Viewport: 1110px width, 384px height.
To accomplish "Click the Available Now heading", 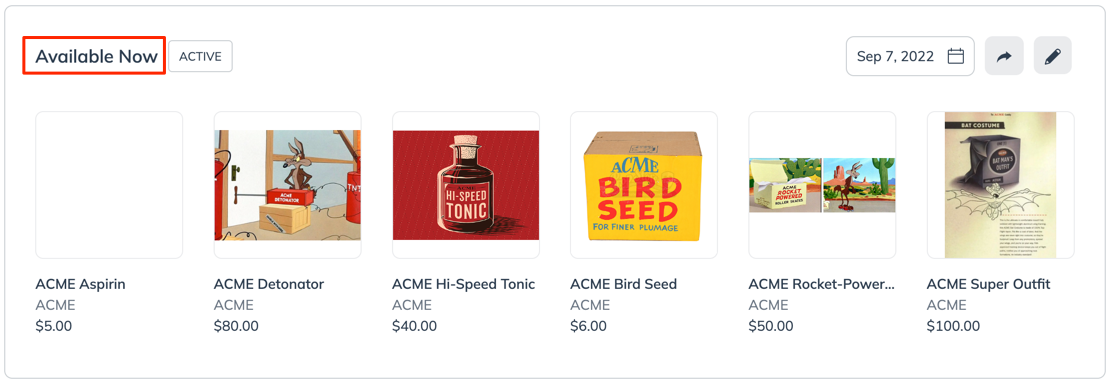I will click(96, 57).
